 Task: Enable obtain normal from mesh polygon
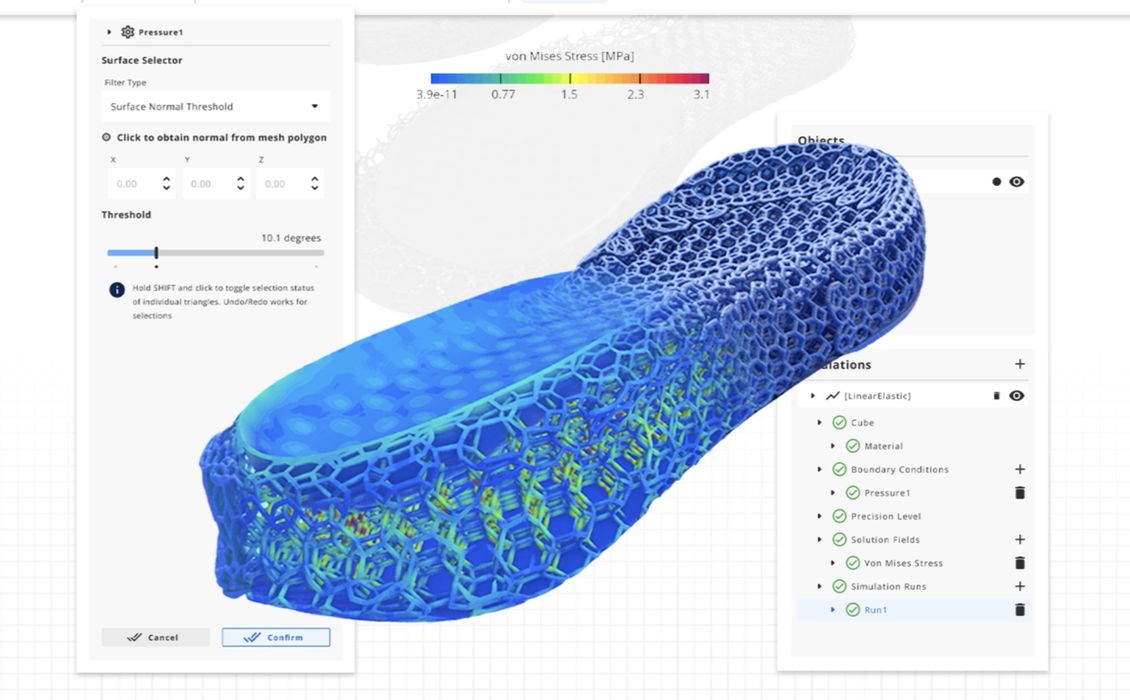click(x=107, y=138)
